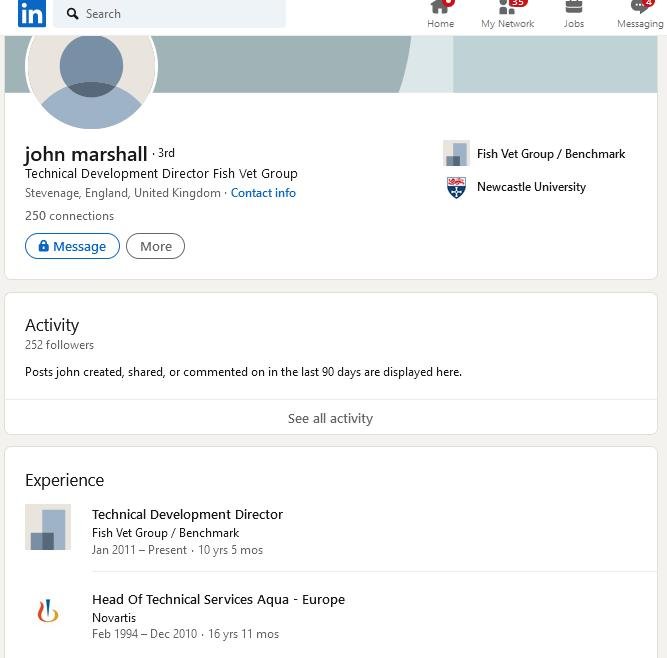Click Fish Vet Group logo in Experience section
The height and width of the screenshot is (658, 667).
point(48,527)
